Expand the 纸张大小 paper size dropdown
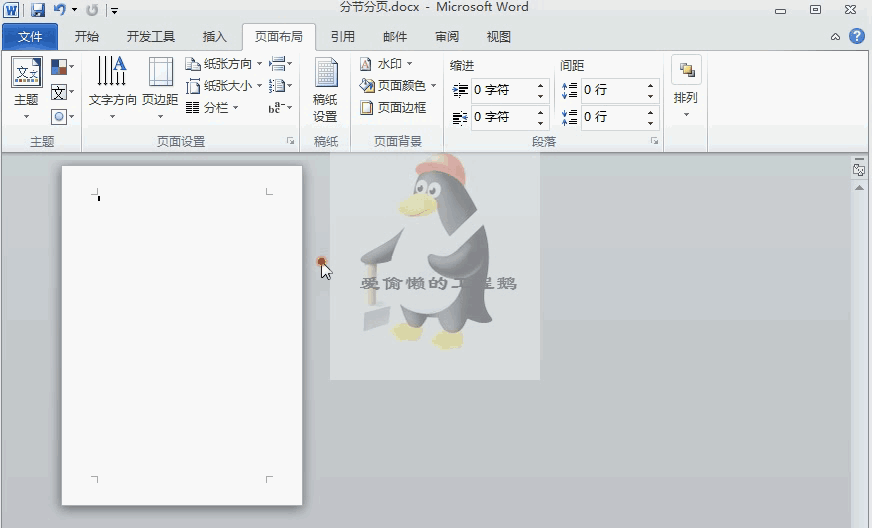 click(226, 86)
